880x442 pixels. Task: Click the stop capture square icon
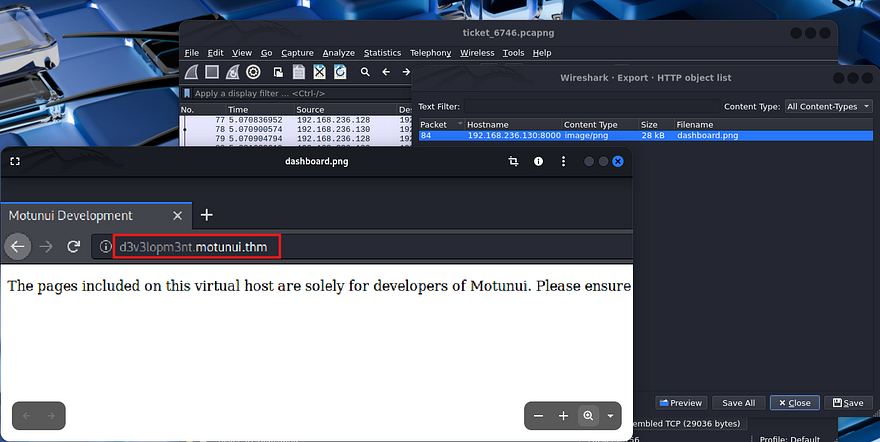[212, 72]
